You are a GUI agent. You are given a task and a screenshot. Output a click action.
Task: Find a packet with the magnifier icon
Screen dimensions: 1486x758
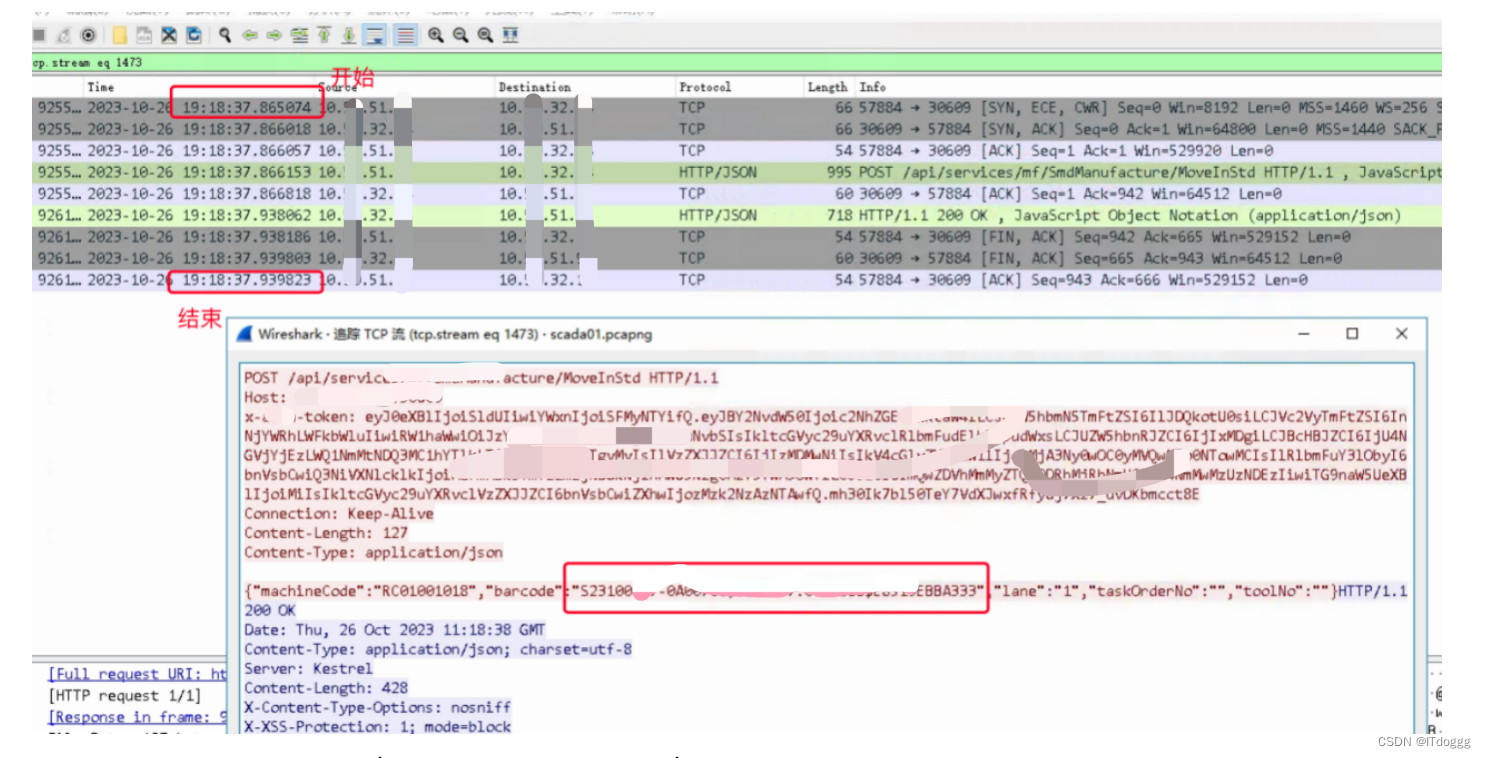click(x=225, y=35)
